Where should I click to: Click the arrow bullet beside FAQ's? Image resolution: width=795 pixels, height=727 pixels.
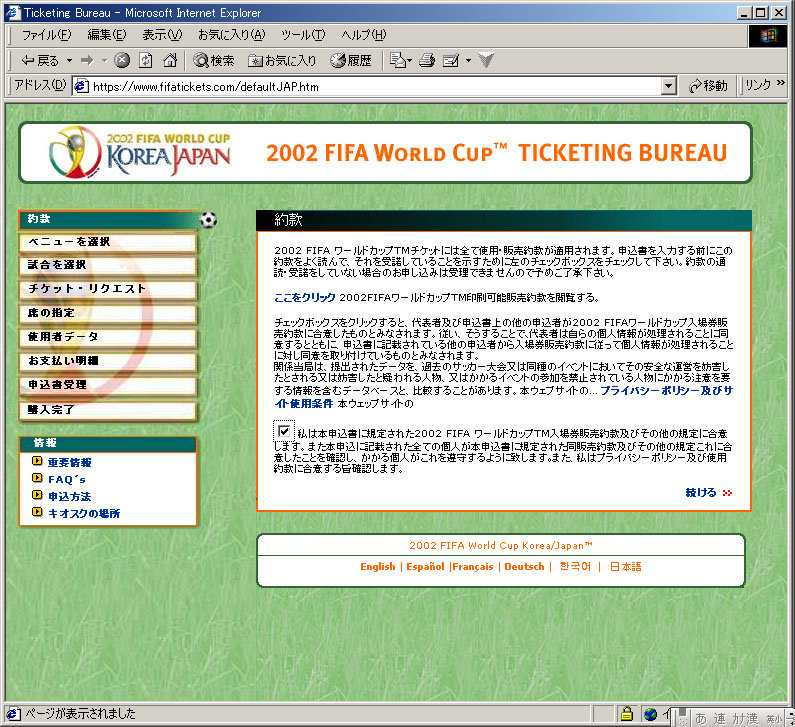click(x=37, y=478)
